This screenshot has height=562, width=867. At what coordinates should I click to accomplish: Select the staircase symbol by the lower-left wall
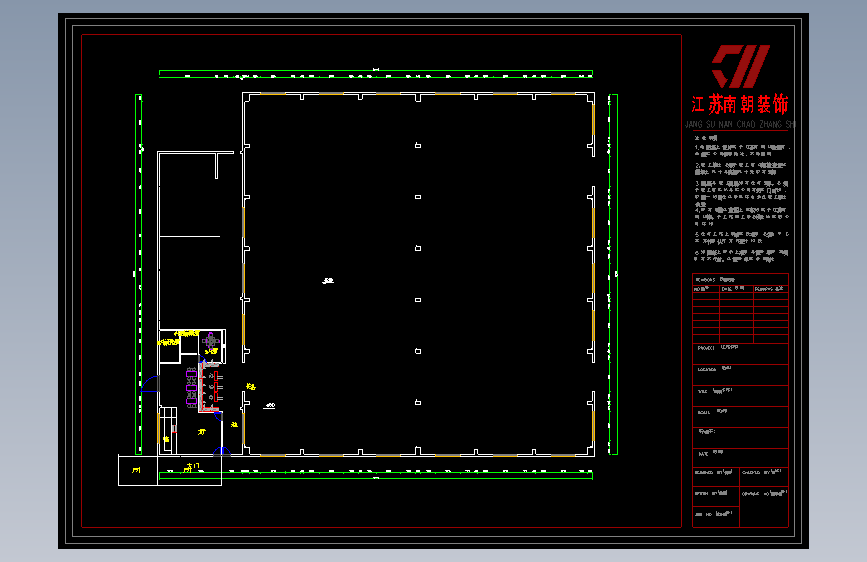tap(169, 430)
